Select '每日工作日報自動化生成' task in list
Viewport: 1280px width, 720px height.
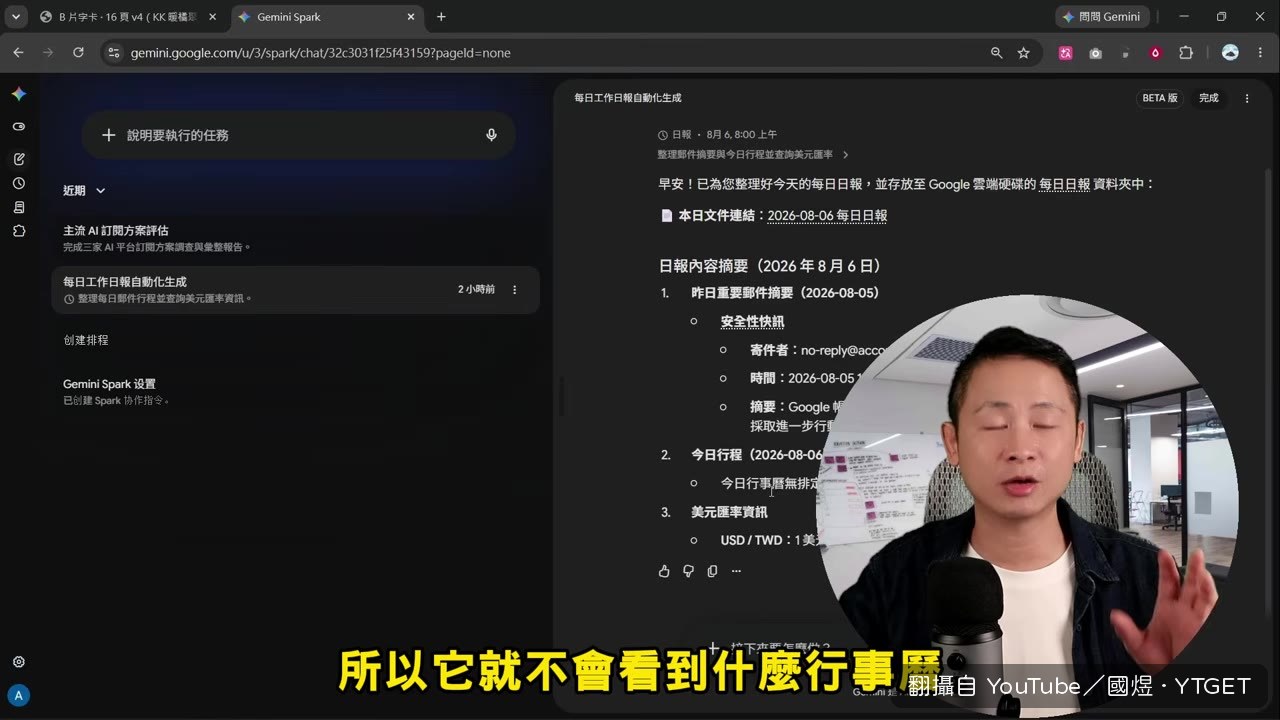[295, 290]
